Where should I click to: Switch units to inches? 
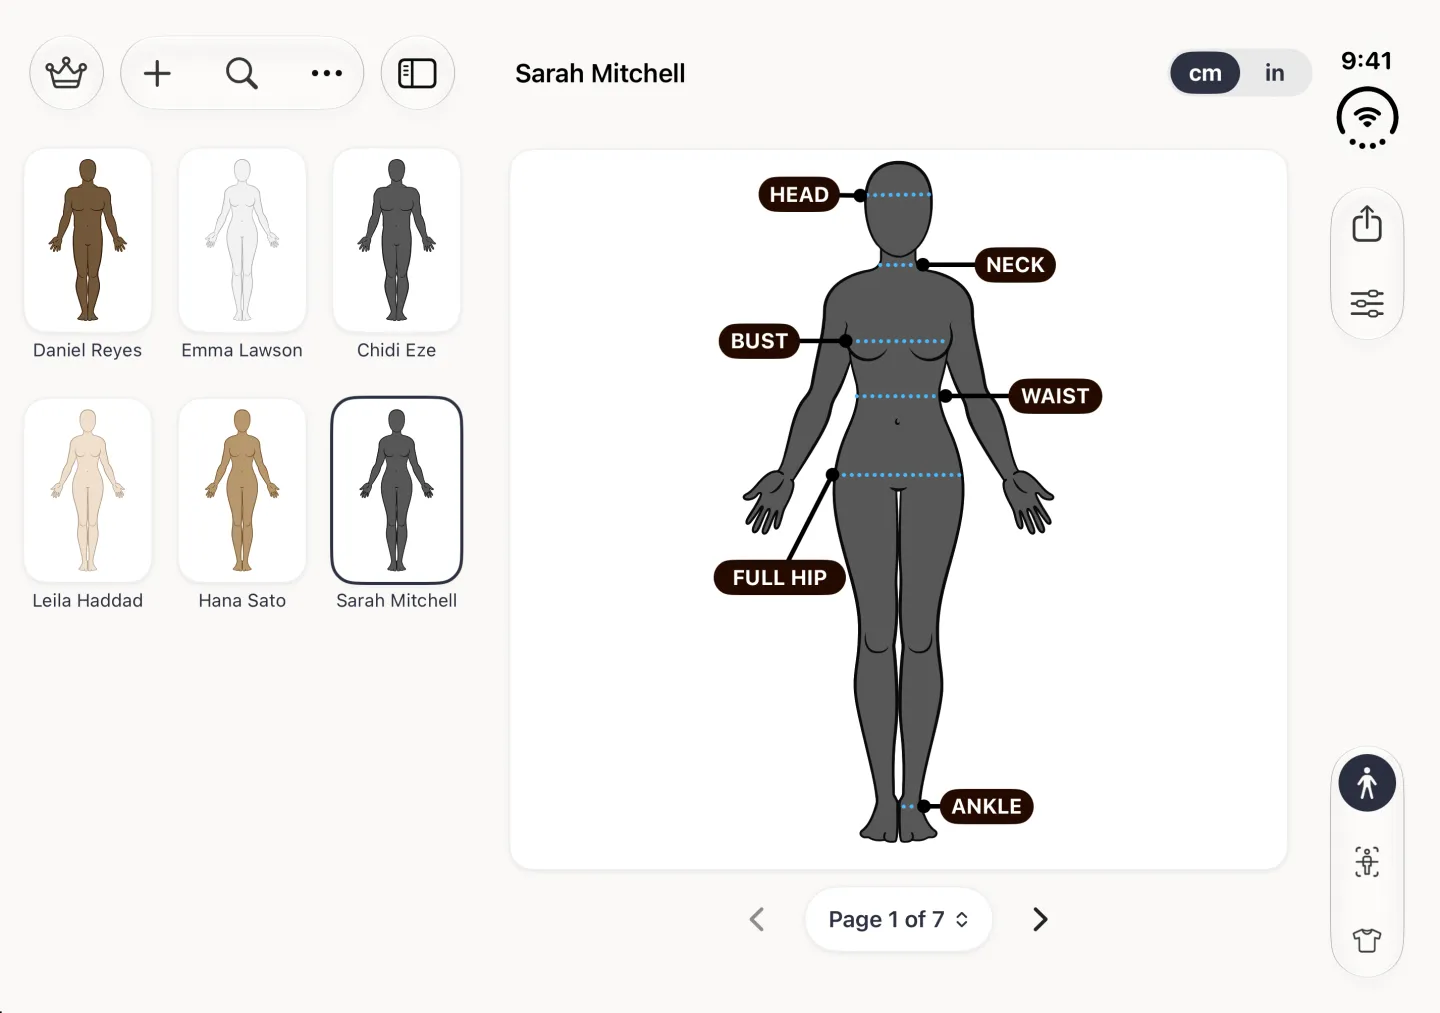coord(1274,73)
